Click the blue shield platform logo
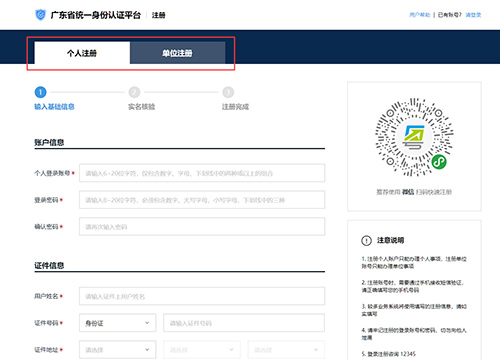 pos(40,15)
